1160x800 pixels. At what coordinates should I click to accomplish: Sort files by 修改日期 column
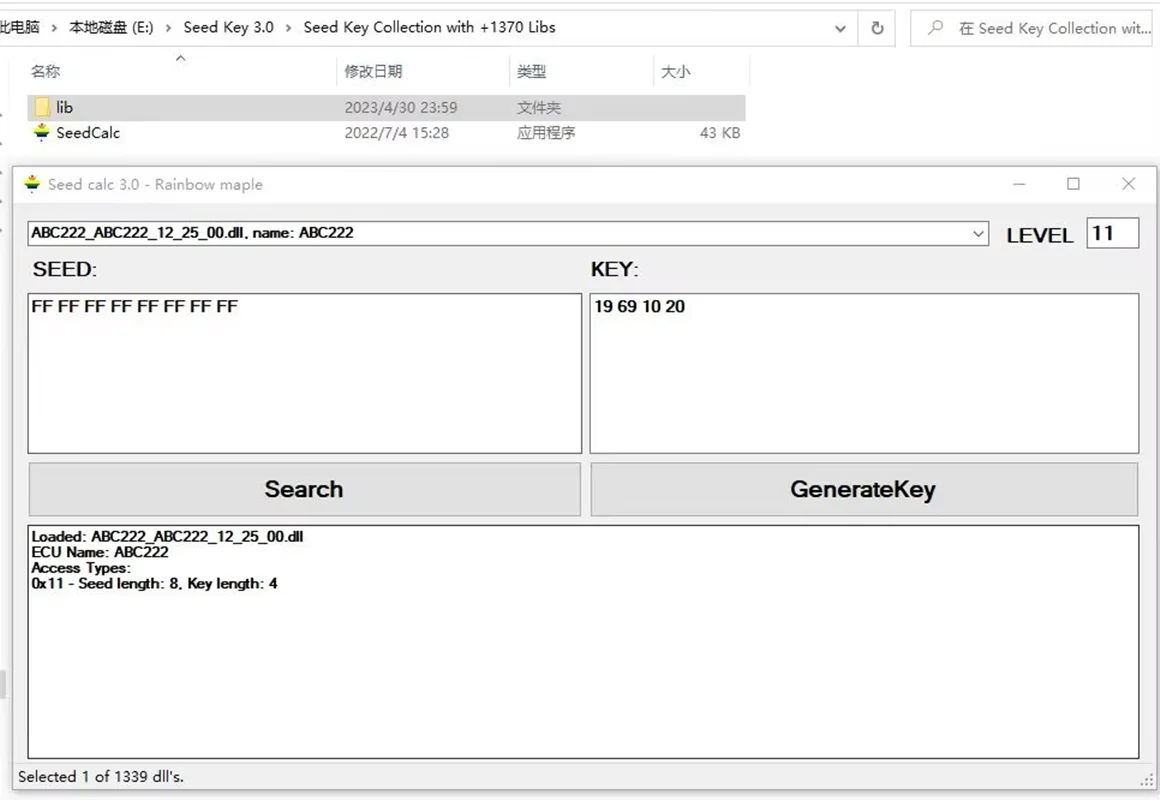pyautogui.click(x=373, y=71)
